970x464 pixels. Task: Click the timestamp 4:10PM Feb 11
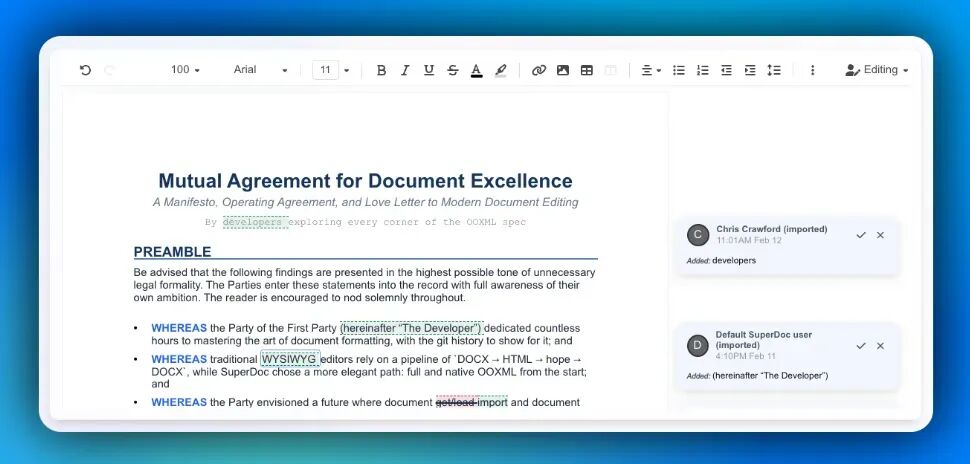[x=745, y=356]
